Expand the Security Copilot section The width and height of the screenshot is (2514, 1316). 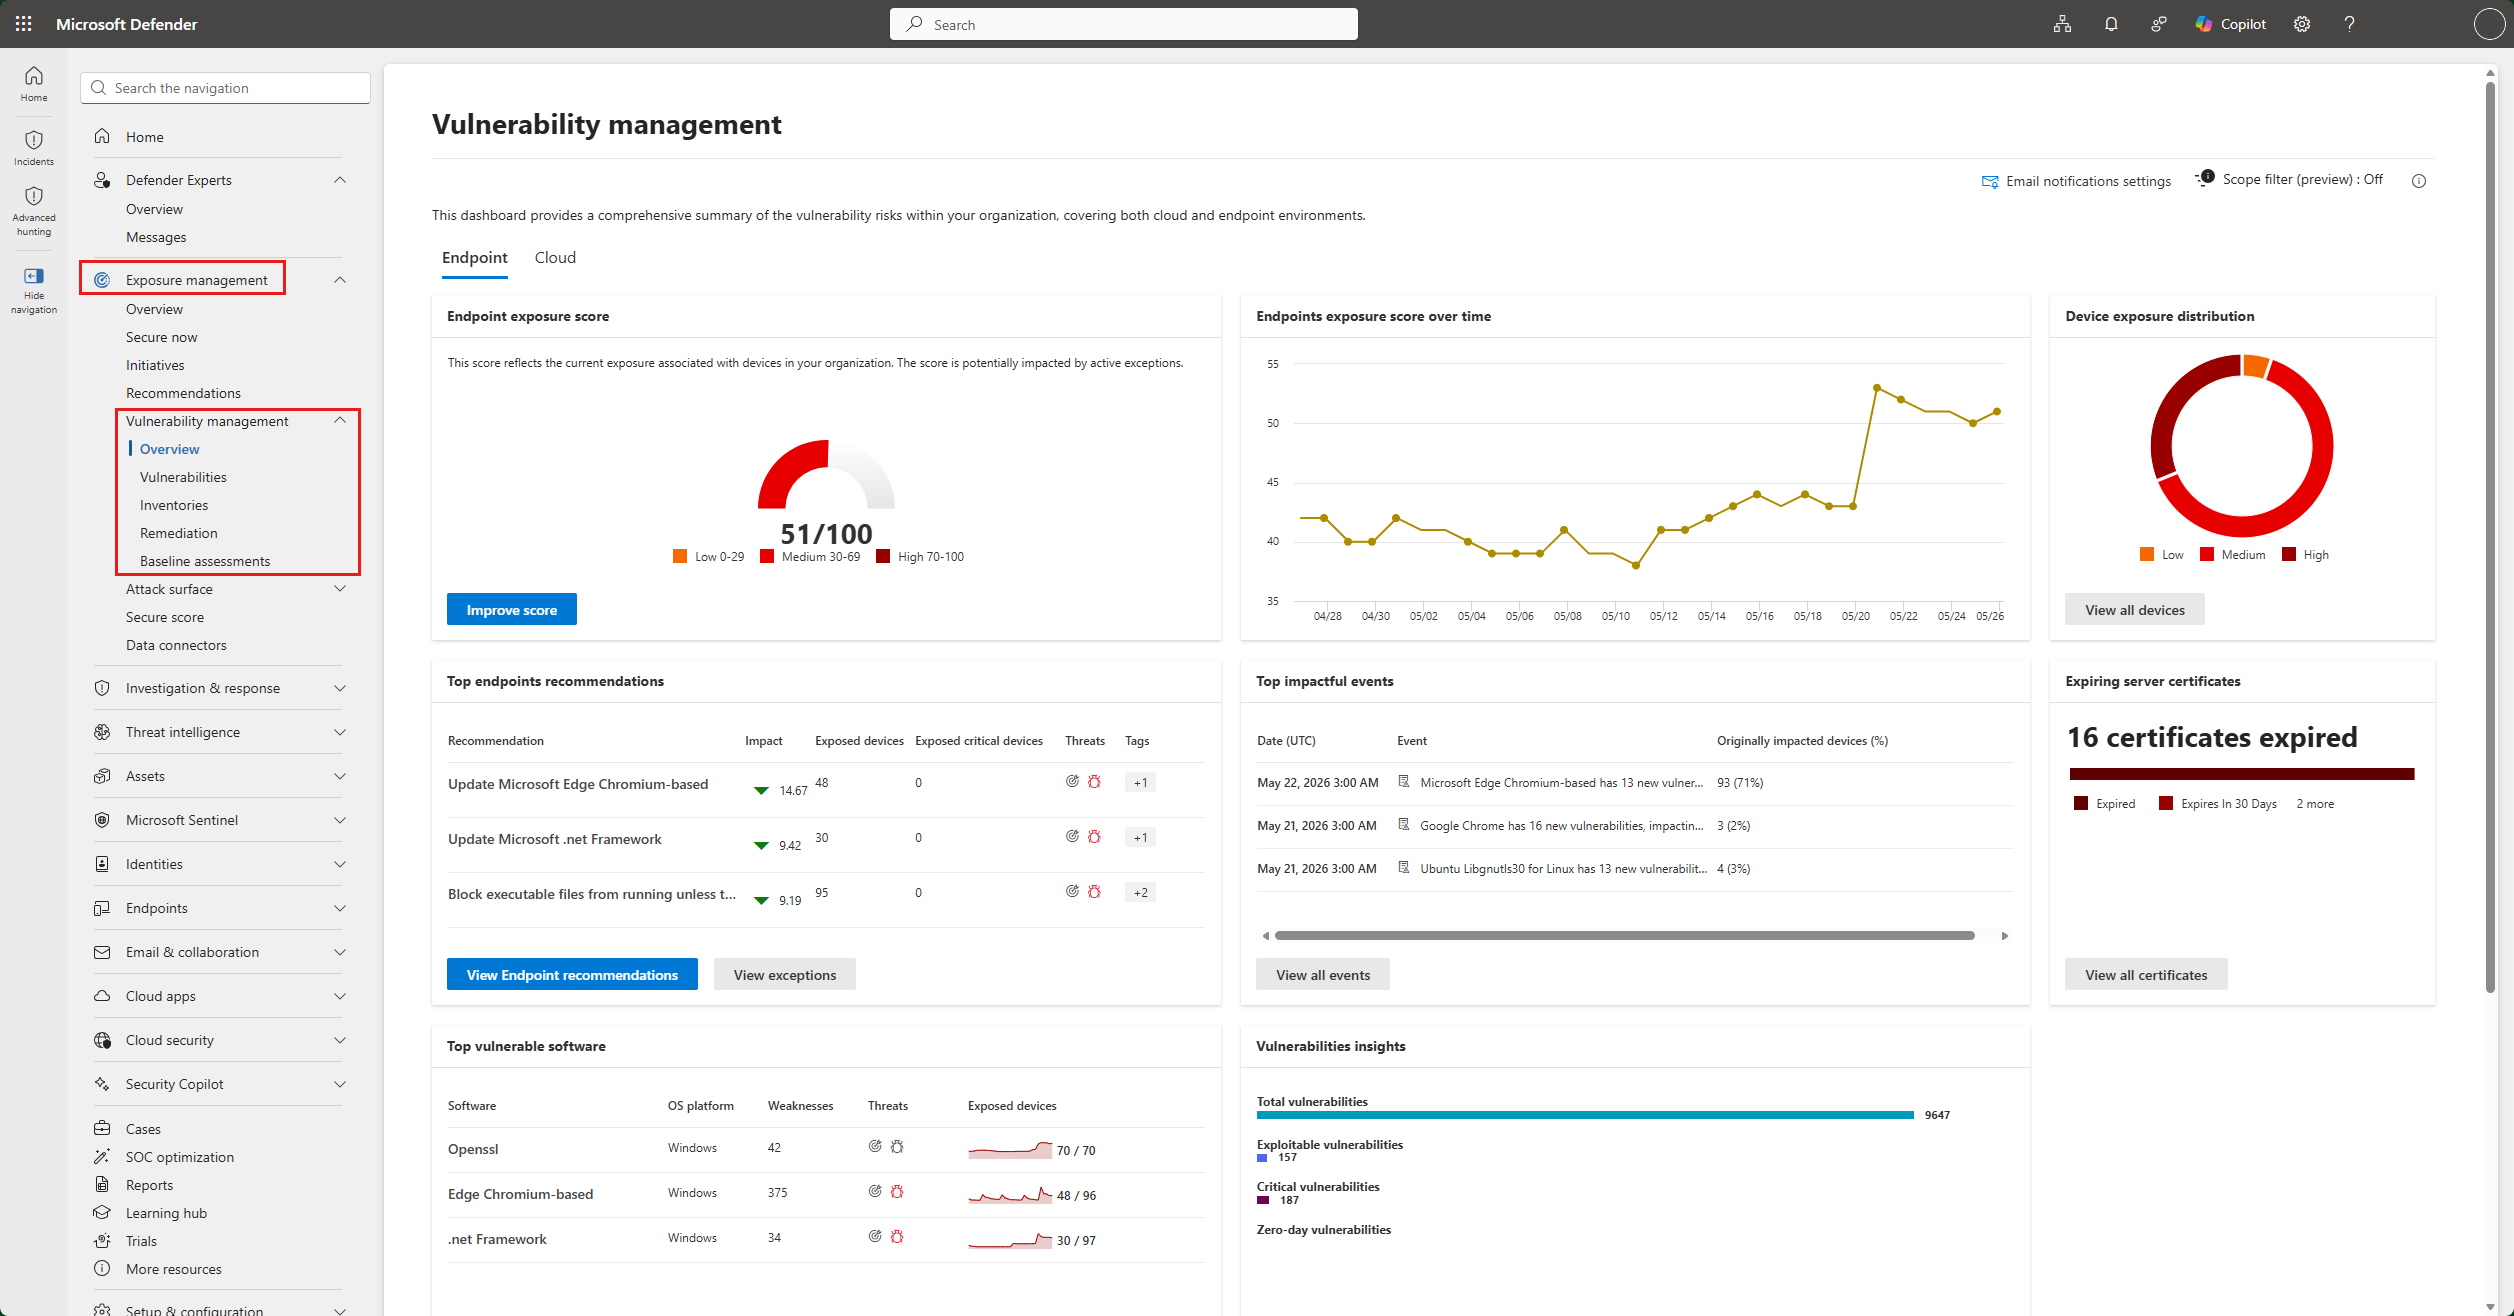pos(340,1084)
